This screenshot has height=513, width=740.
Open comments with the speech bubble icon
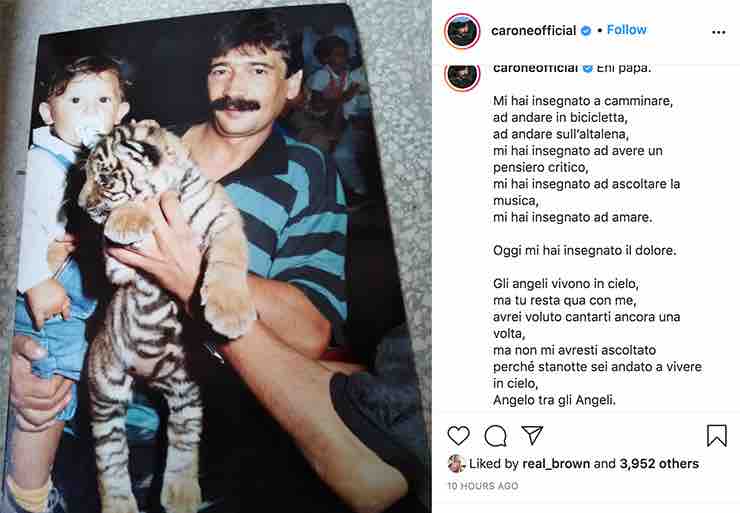pos(496,436)
